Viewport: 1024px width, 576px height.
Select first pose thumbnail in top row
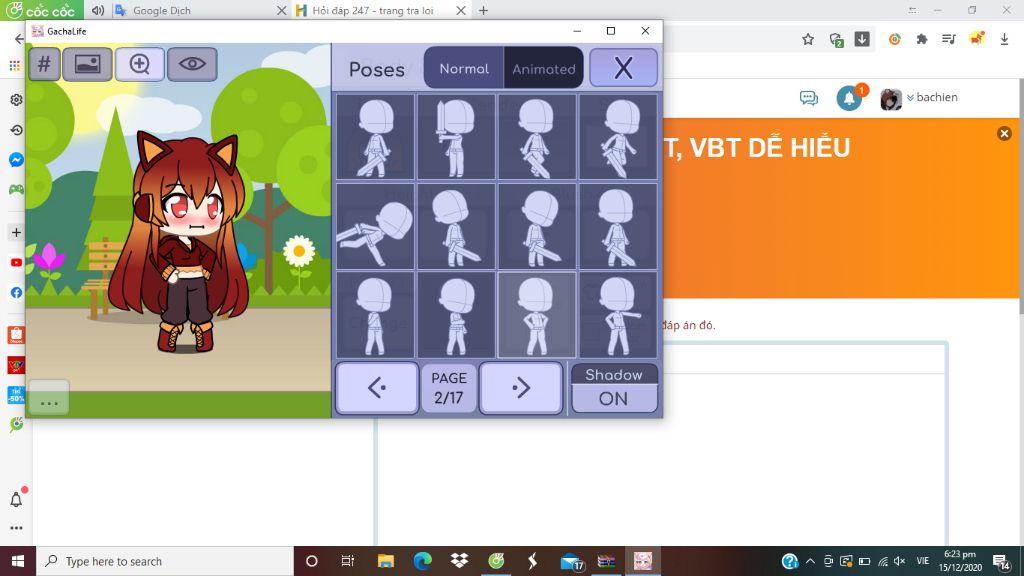pyautogui.click(x=376, y=136)
